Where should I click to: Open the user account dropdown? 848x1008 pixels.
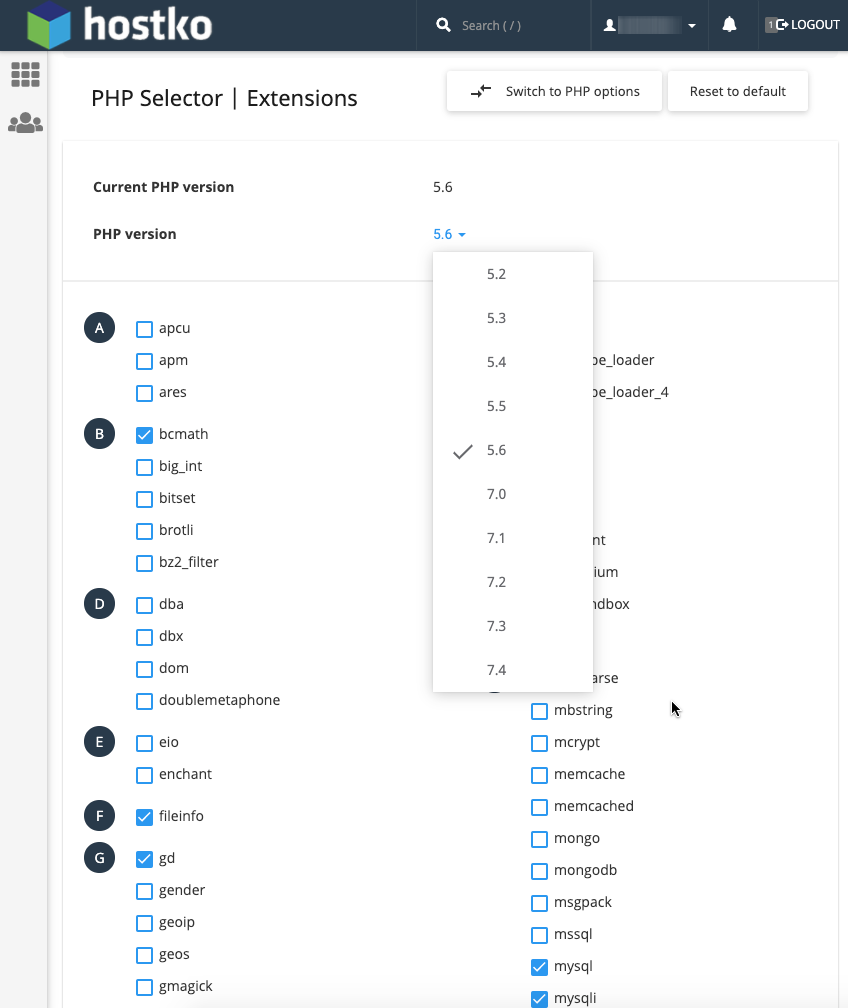650,25
